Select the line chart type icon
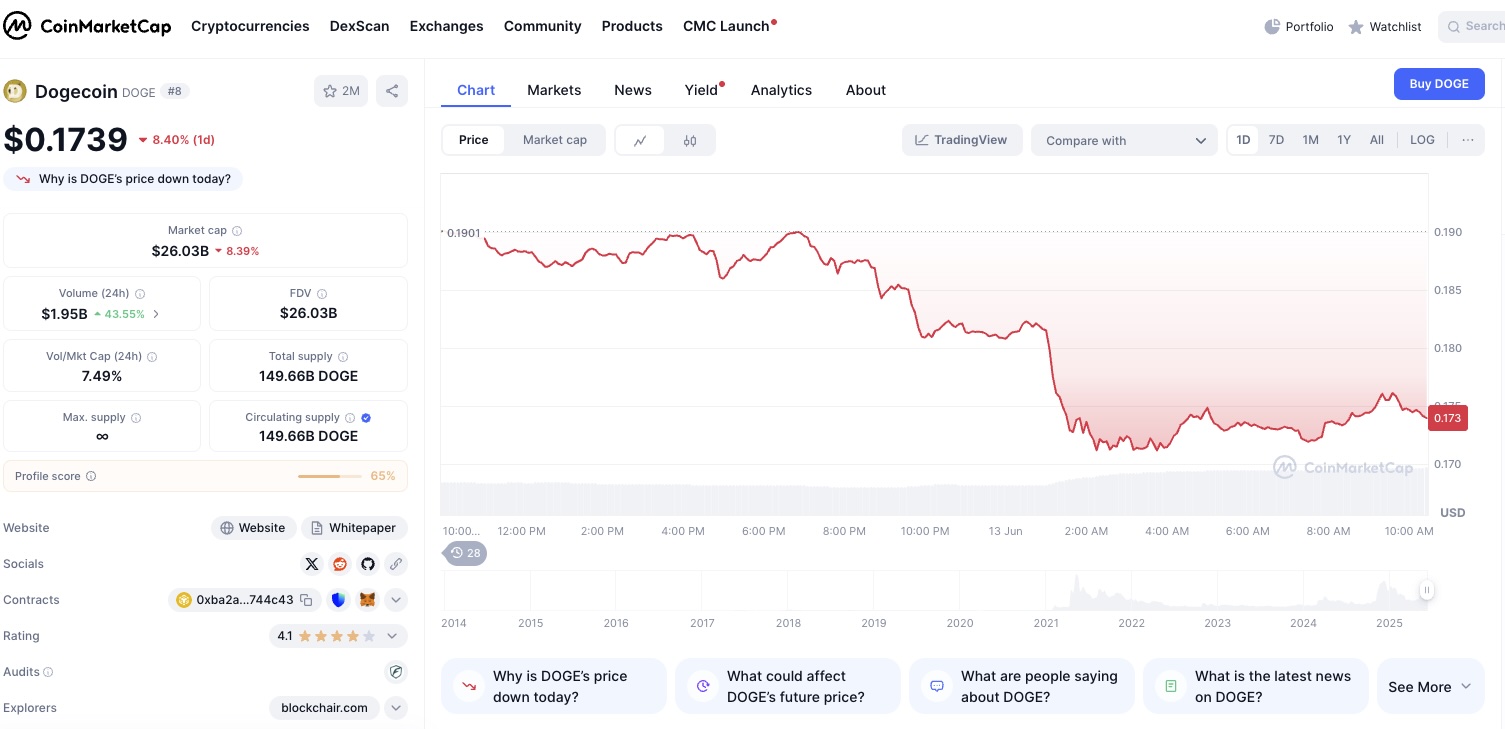Viewport: 1505px width, 729px height. 641,141
